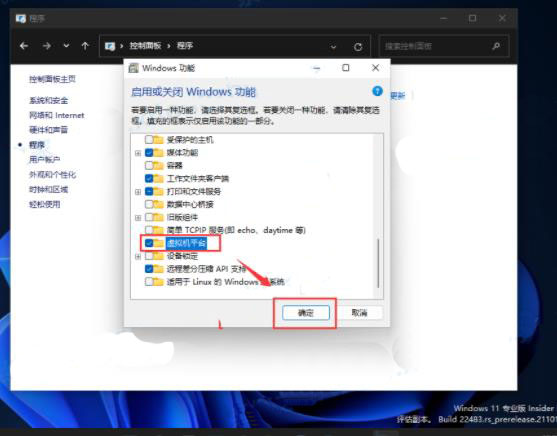
Task: Click the folder icon beside 旧版组件
Action: coord(158,217)
